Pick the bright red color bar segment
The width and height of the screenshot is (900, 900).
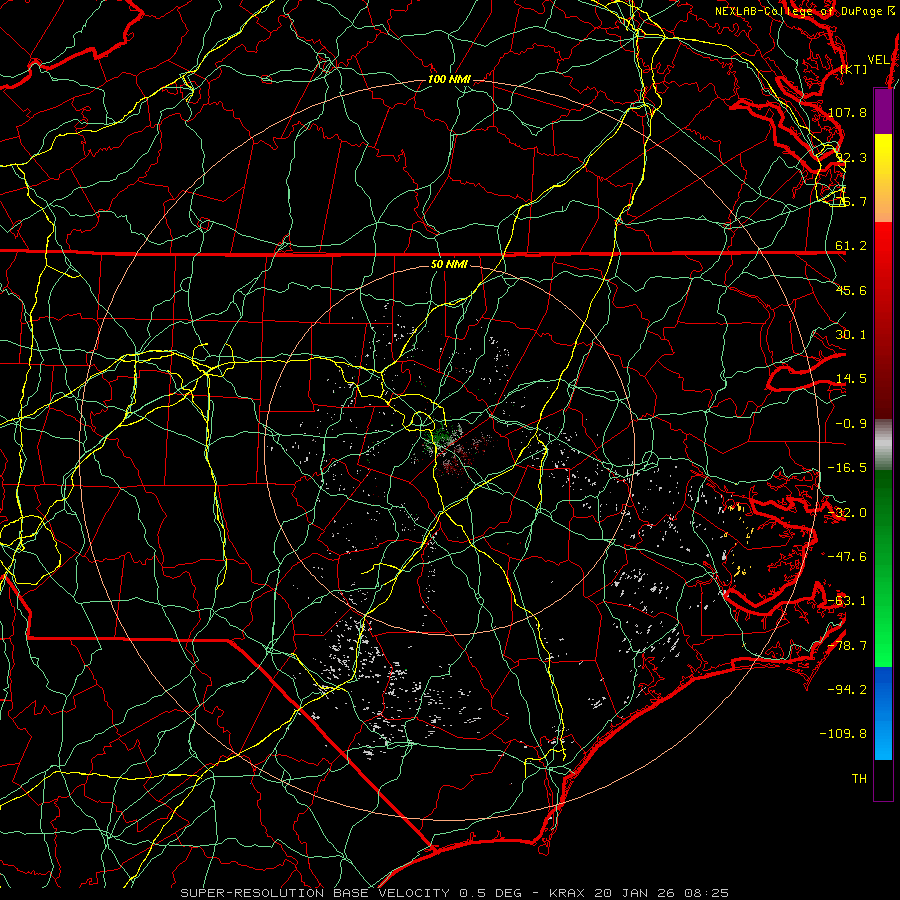tap(883, 253)
